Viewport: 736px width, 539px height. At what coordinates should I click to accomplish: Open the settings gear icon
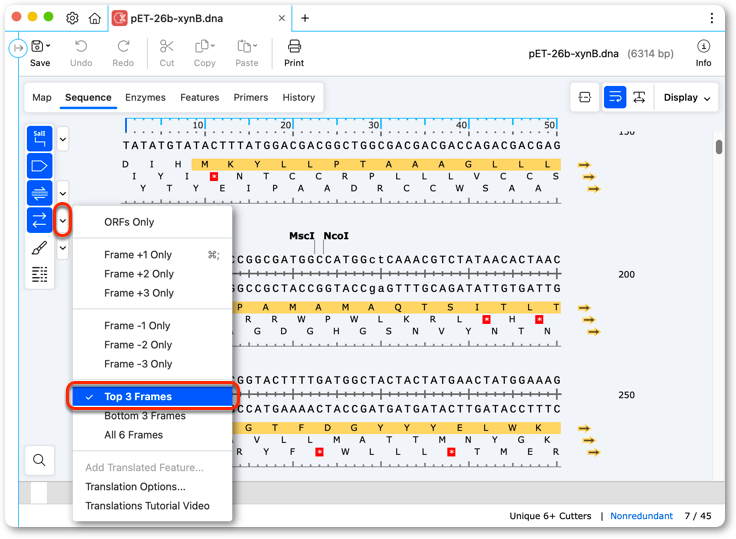72,18
